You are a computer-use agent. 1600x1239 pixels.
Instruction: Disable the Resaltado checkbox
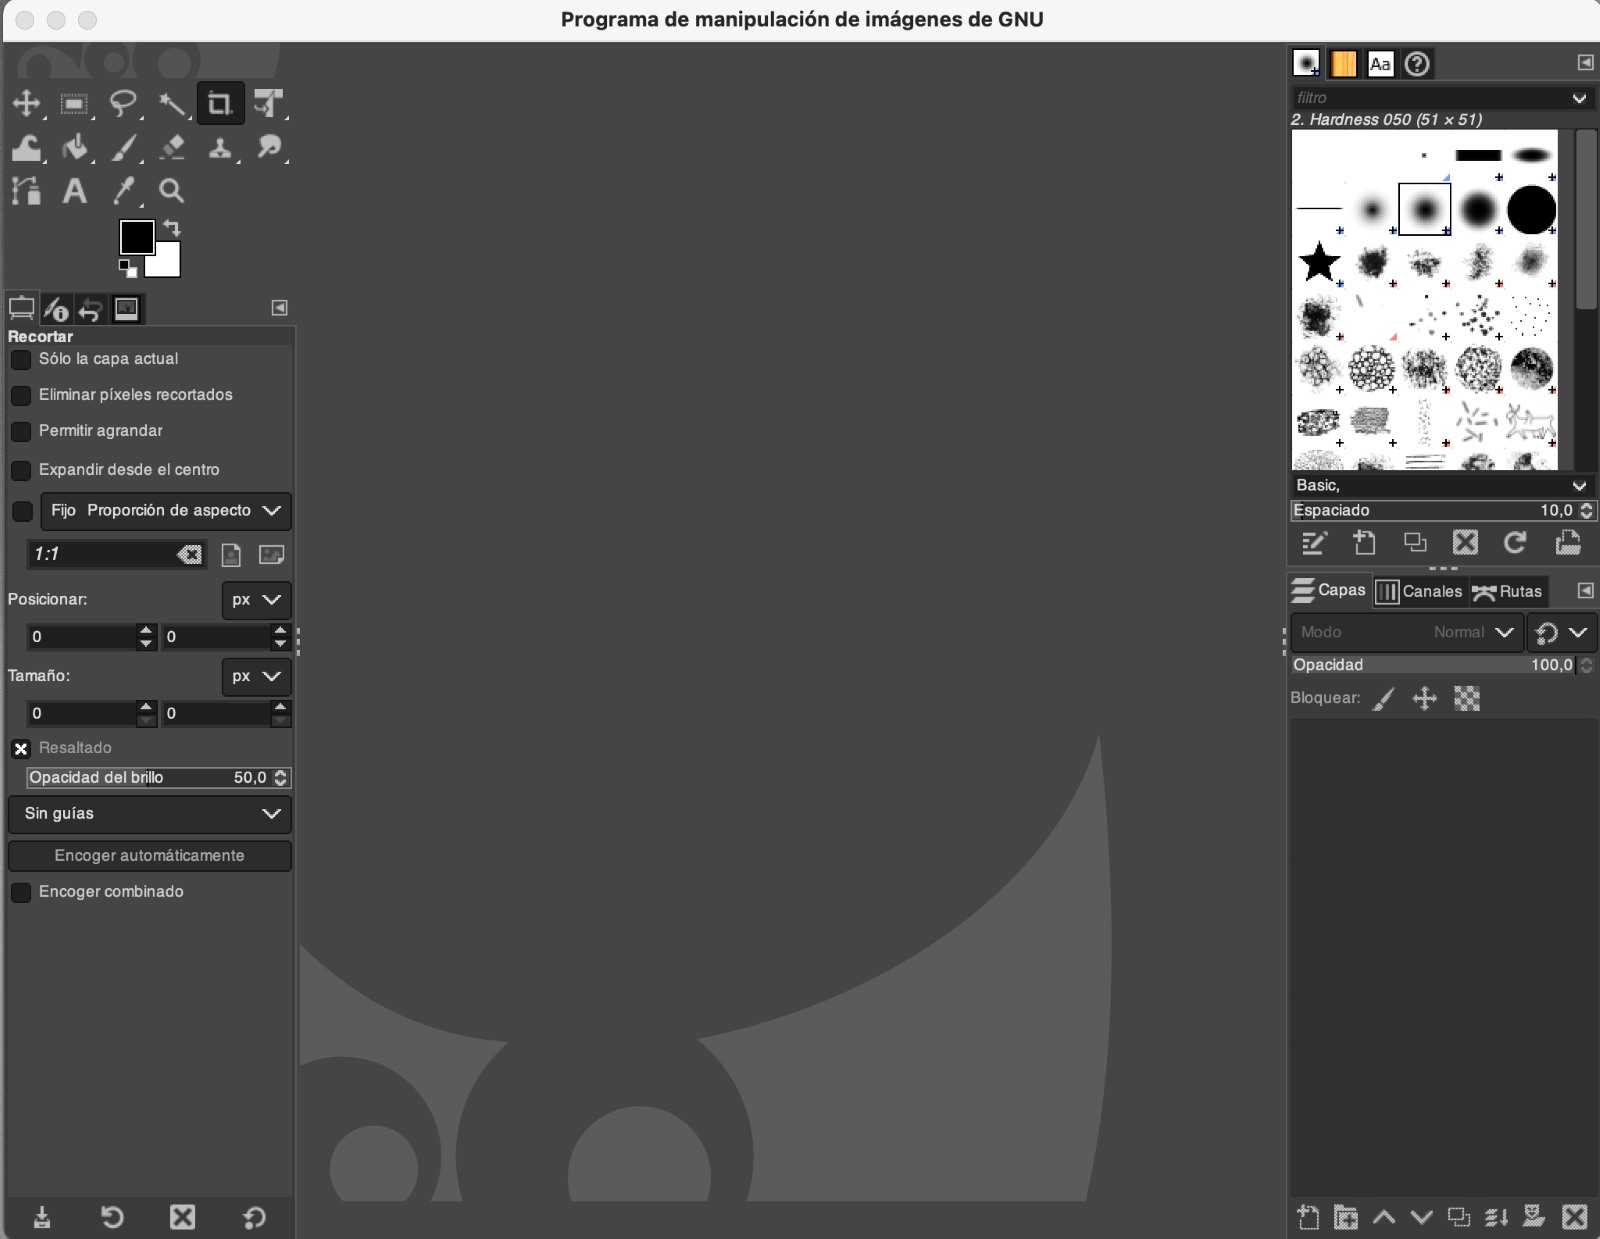tap(21, 748)
